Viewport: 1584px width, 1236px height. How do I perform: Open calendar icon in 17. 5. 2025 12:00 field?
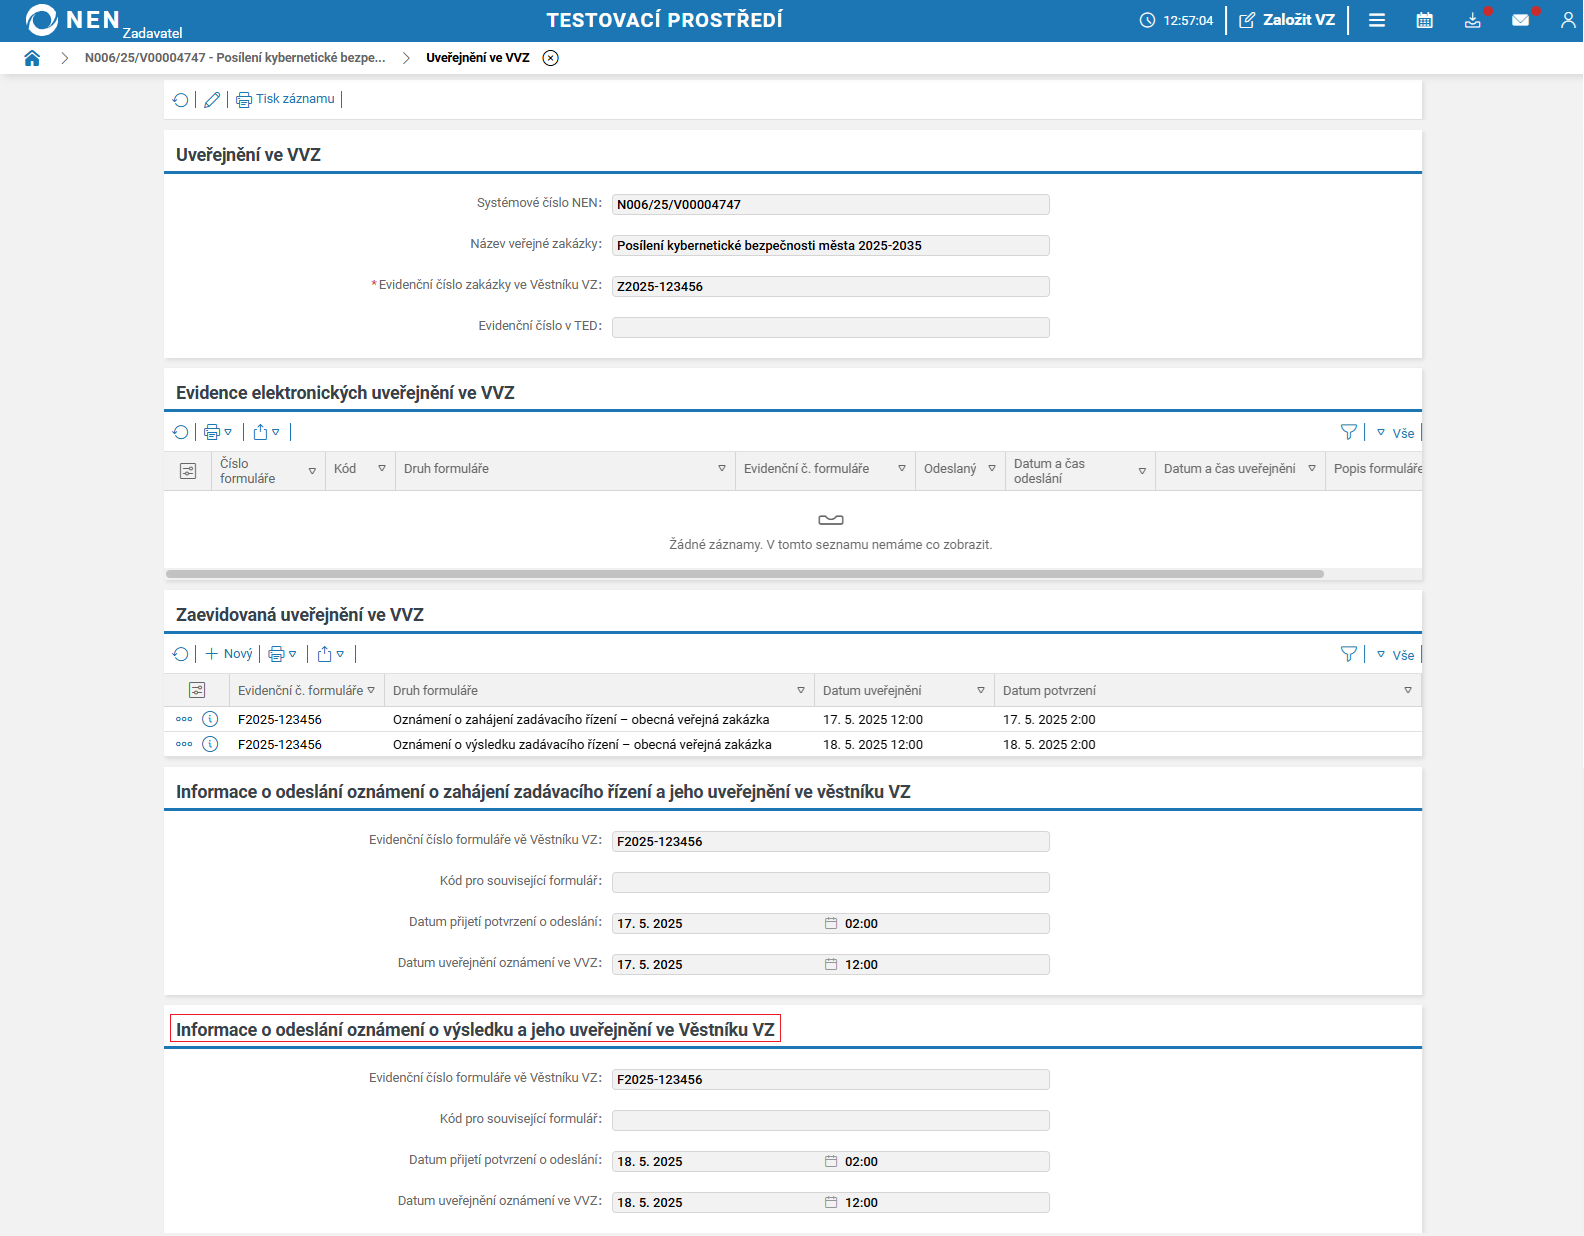point(830,964)
